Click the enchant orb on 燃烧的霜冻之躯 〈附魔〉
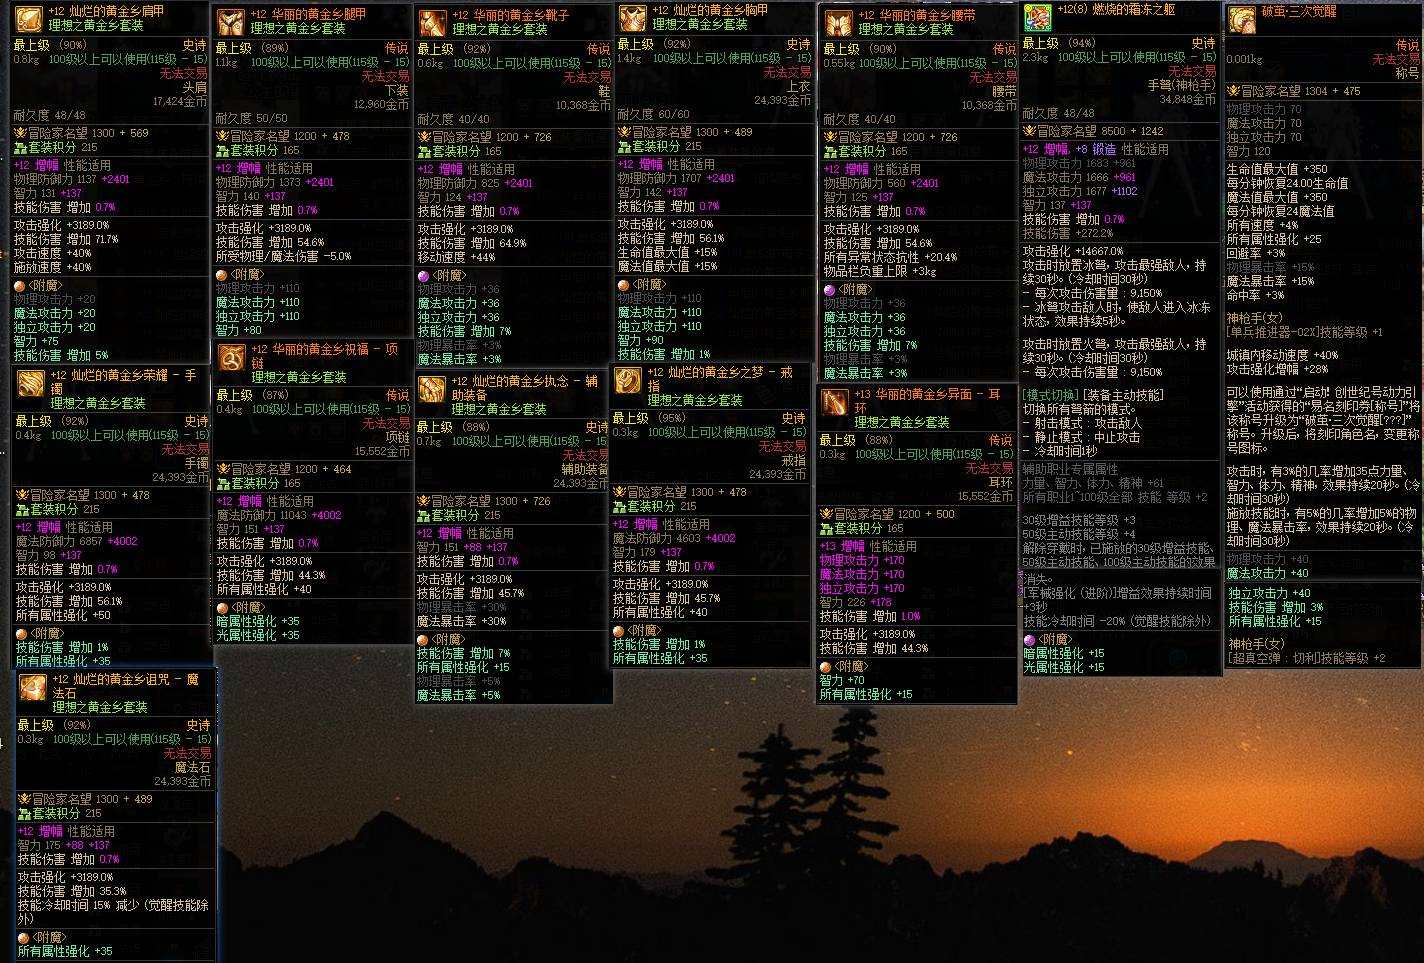This screenshot has width=1424, height=963. (x=1030, y=639)
